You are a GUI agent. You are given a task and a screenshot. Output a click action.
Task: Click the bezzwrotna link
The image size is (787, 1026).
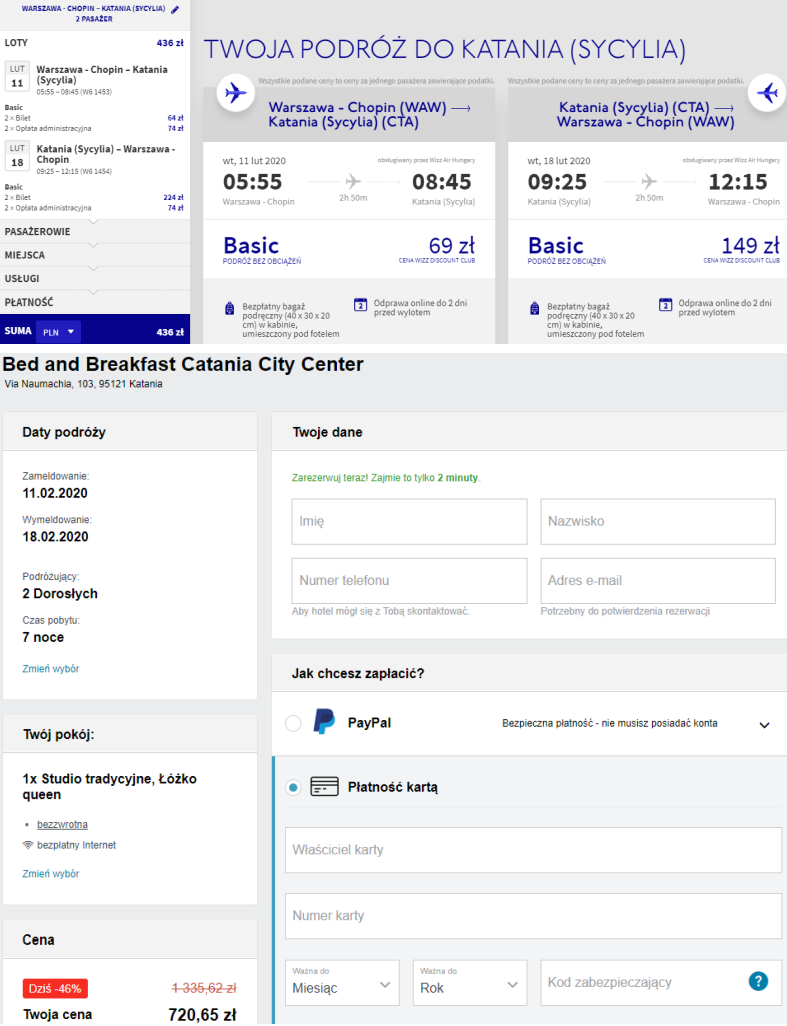62,824
